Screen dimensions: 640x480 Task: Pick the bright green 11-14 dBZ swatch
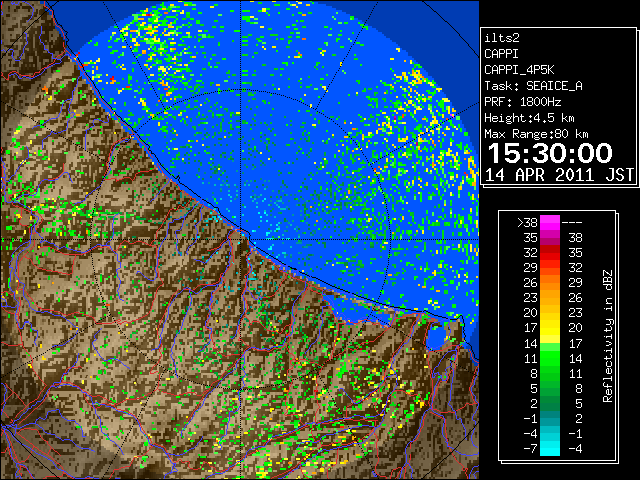(x=550, y=358)
